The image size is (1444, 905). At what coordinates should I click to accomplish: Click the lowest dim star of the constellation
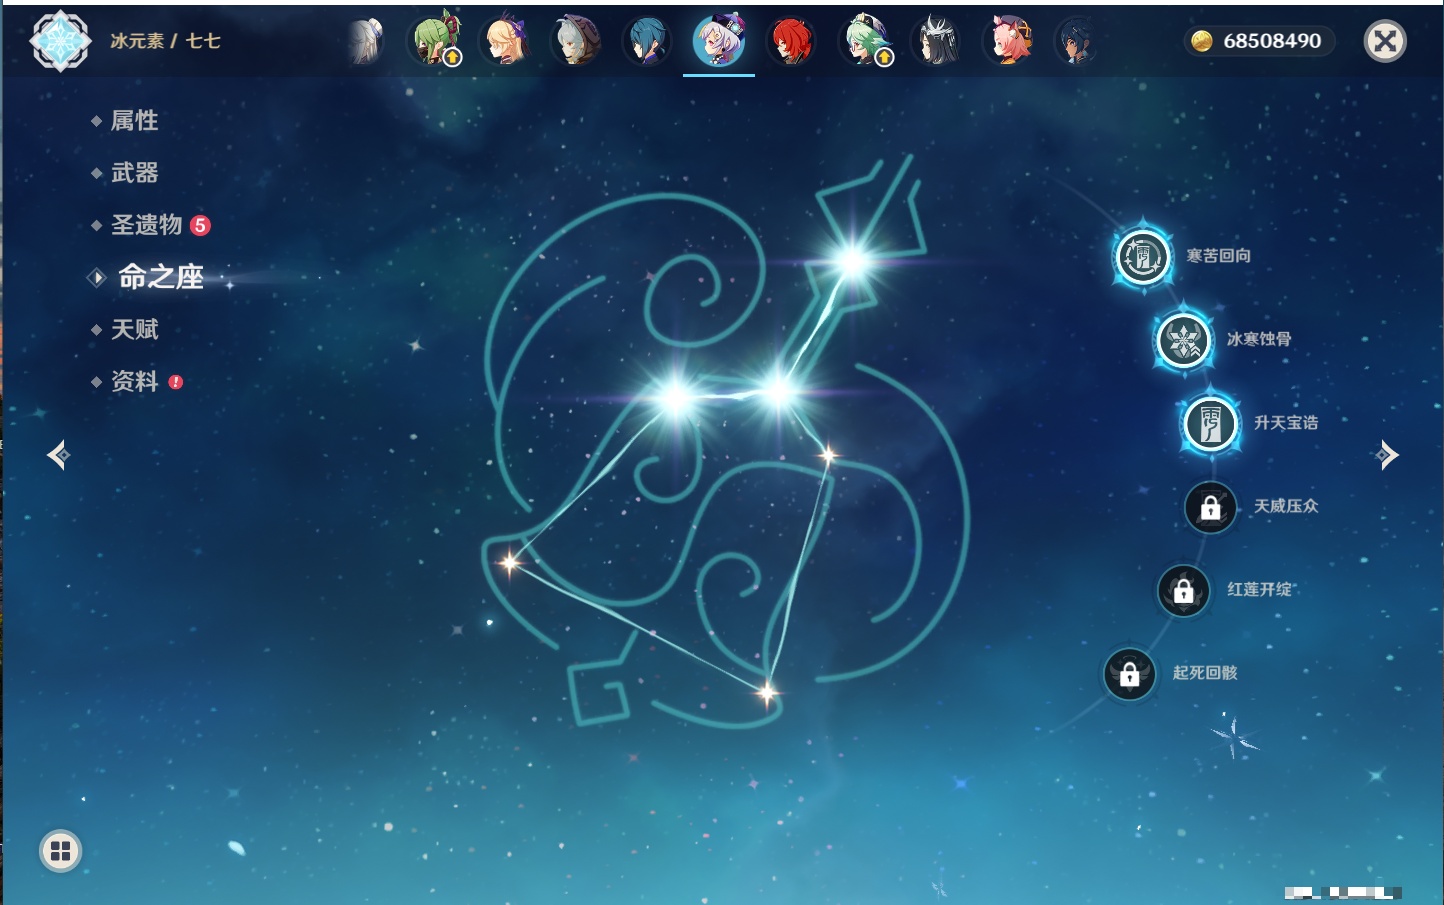[766, 692]
